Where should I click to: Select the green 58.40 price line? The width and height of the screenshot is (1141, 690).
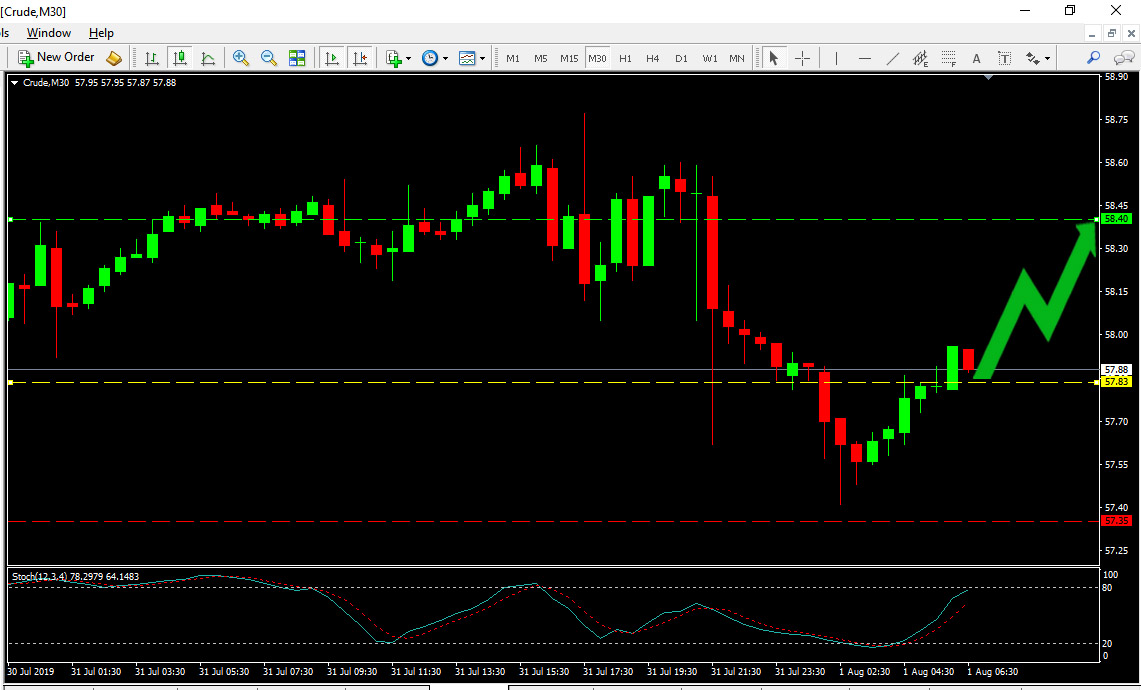[x=553, y=219]
